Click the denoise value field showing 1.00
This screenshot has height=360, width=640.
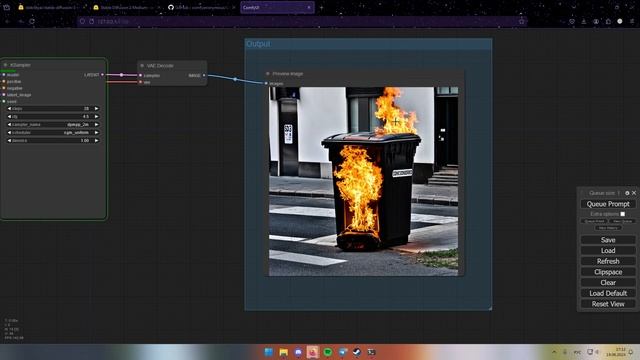click(53, 140)
